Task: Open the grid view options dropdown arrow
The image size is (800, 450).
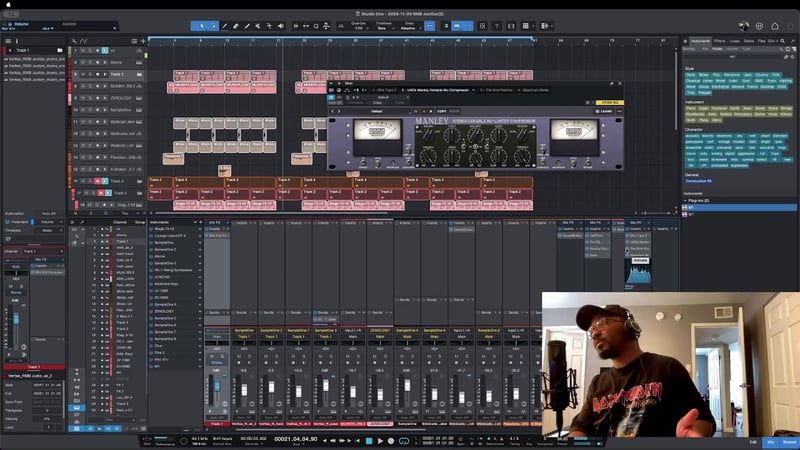Action: click(533, 26)
